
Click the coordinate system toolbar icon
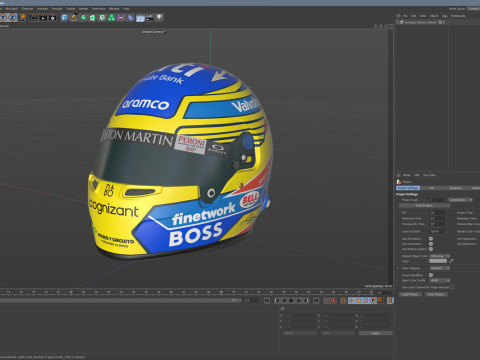pos(23,17)
